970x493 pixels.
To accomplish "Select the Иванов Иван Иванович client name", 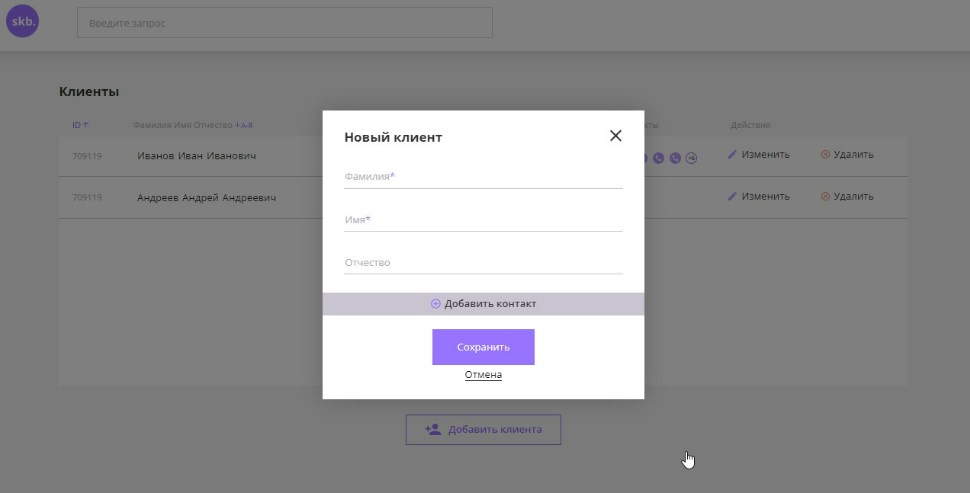I will pyautogui.click(x=197, y=156).
